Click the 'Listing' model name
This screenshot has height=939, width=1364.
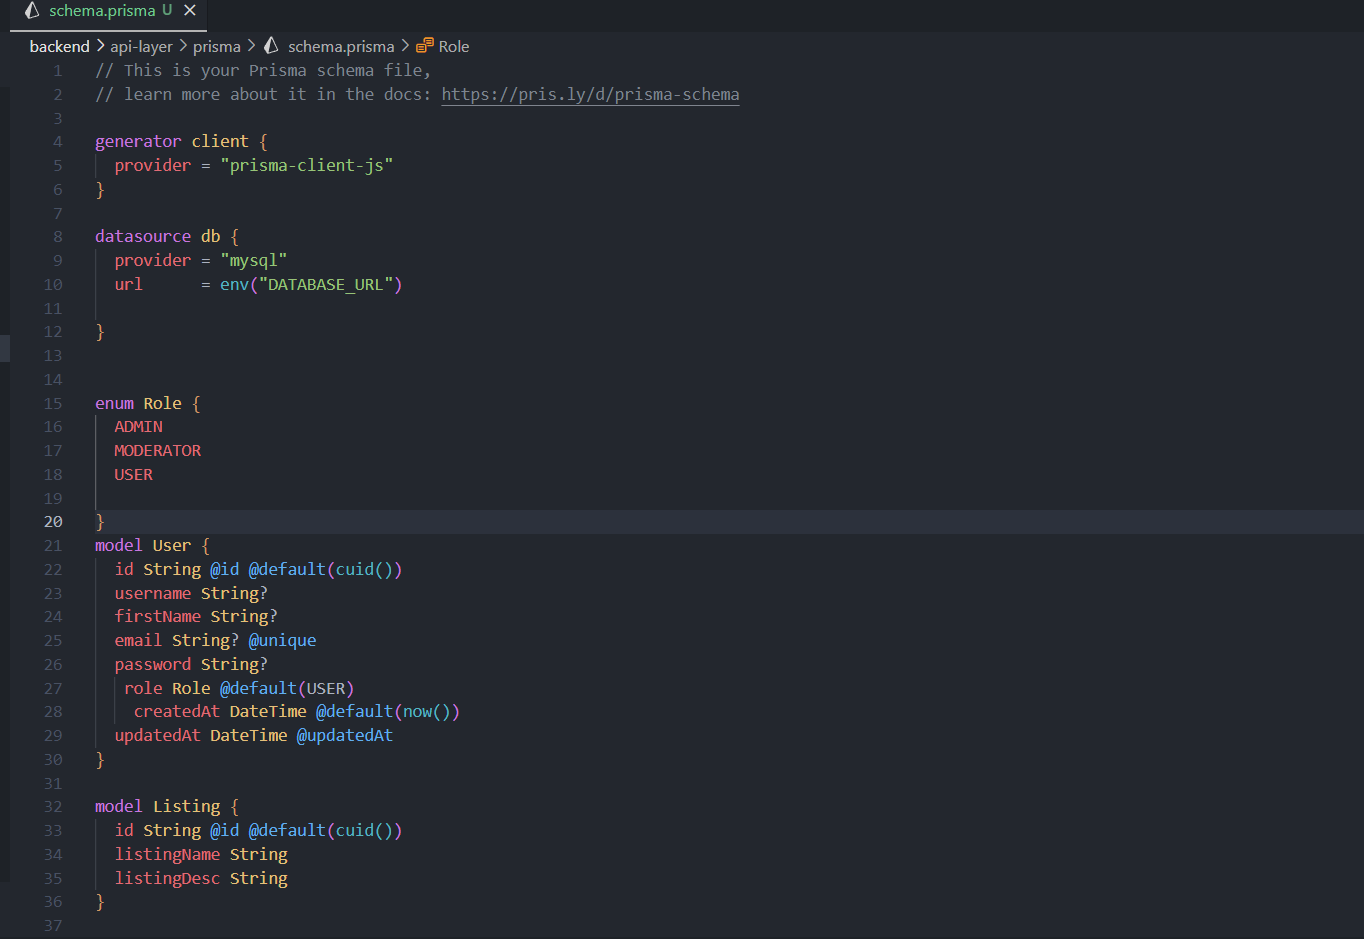187,807
